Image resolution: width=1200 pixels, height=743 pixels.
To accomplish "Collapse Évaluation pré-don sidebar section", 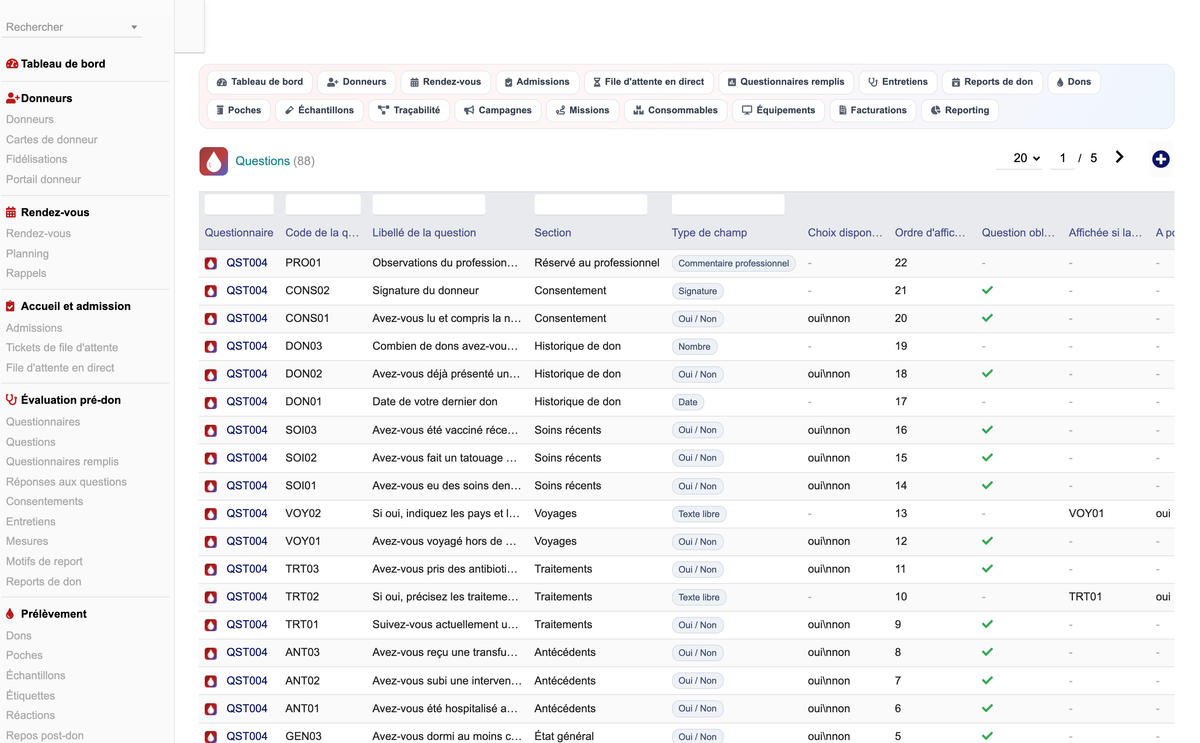I will [x=63, y=400].
